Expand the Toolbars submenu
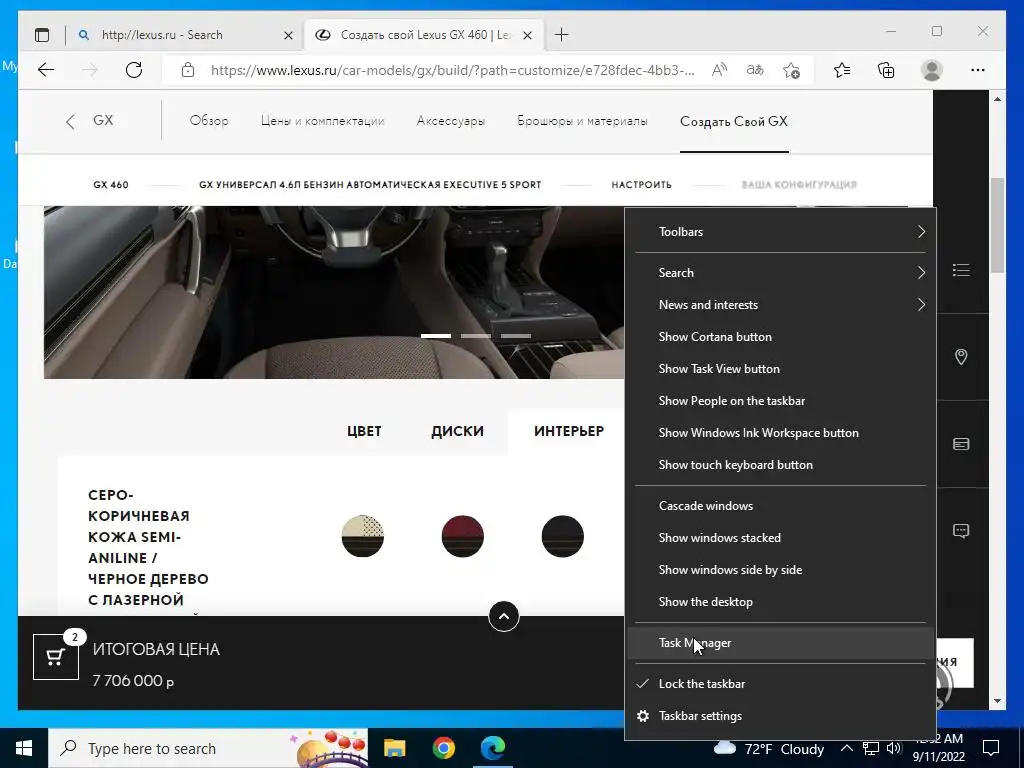 tap(780, 232)
